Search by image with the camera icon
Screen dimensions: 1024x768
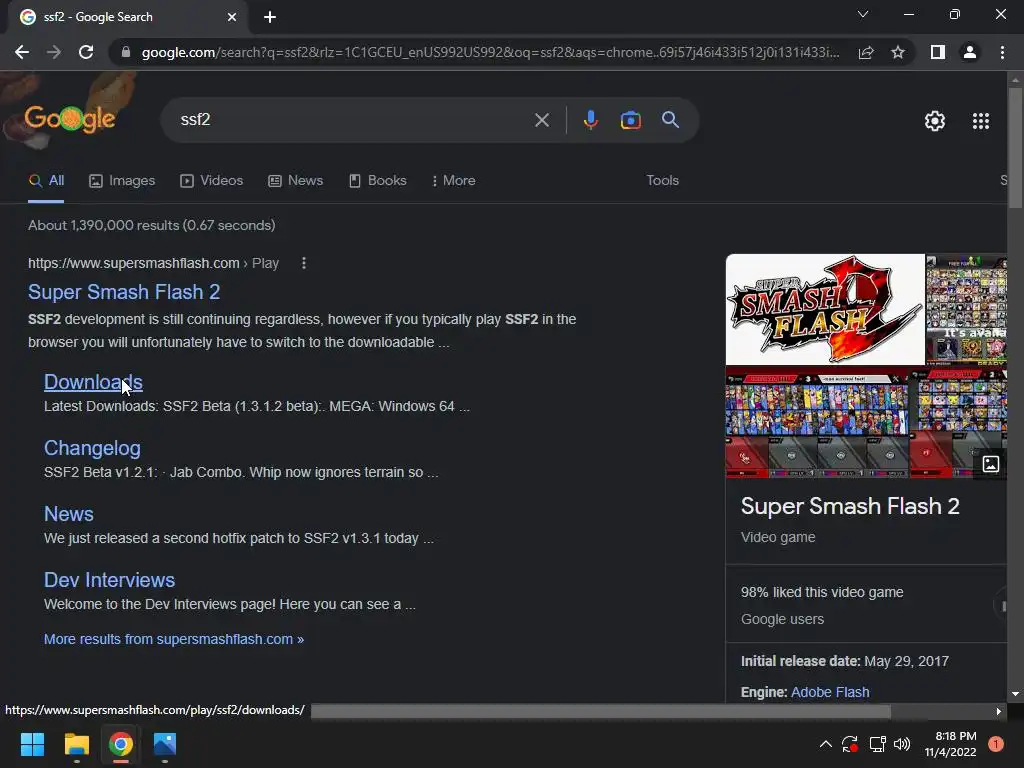pyautogui.click(x=630, y=120)
